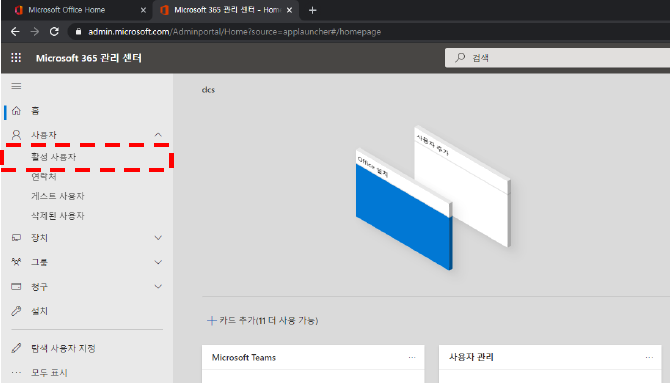The image size is (670, 383).
Task: Open 게스트 사용자 (Guest users)
Action: click(58, 196)
